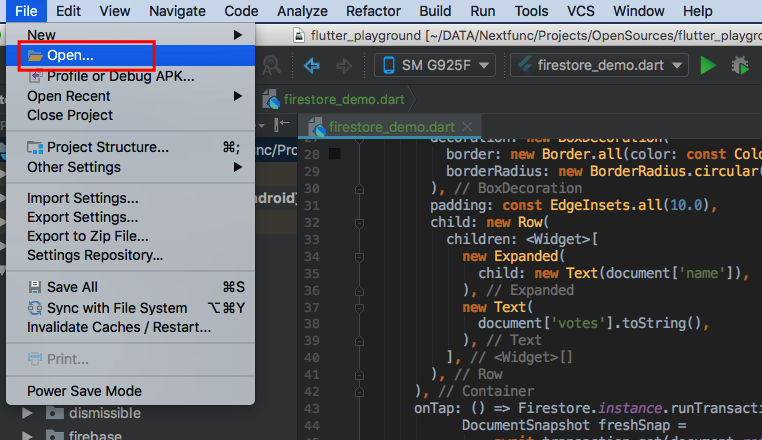Select Sync with File System
This screenshot has width=762, height=440.
(116, 308)
